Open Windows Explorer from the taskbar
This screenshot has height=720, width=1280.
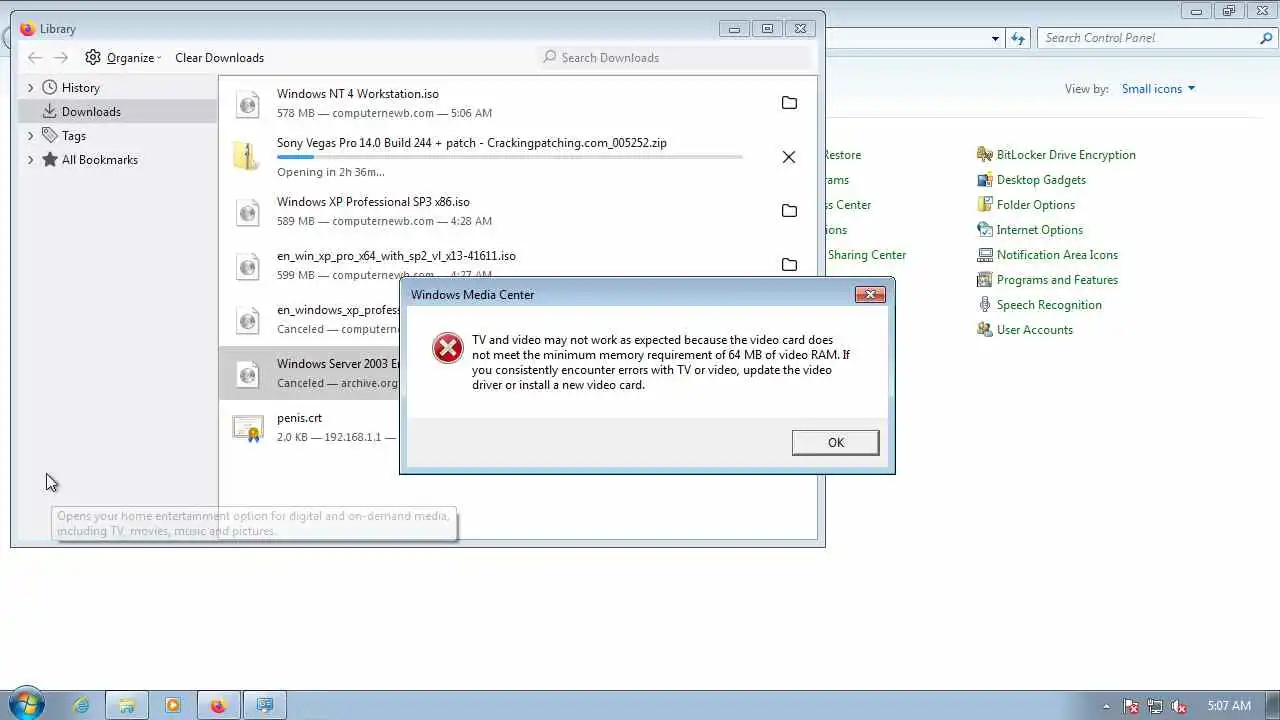pos(127,705)
